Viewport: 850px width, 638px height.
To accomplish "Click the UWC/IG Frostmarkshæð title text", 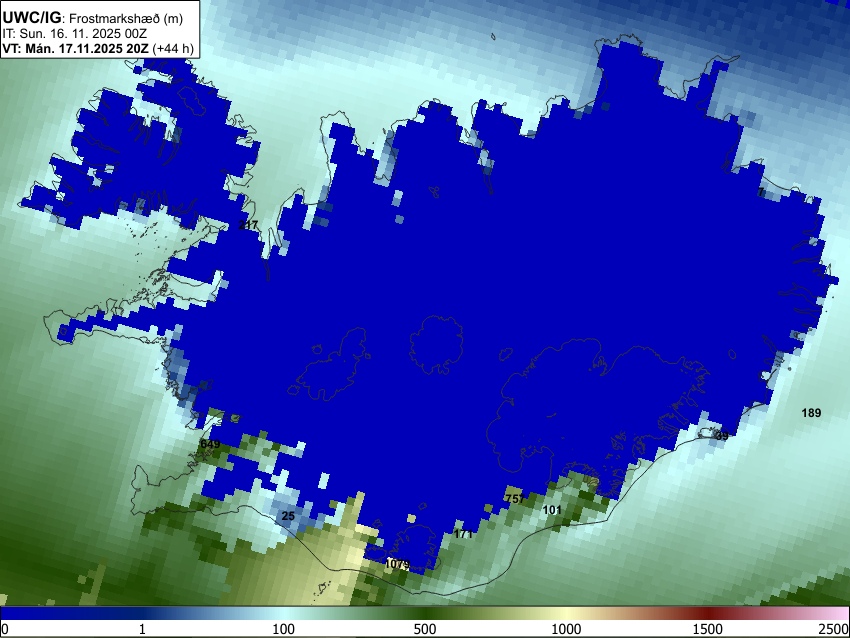I will point(93,18).
